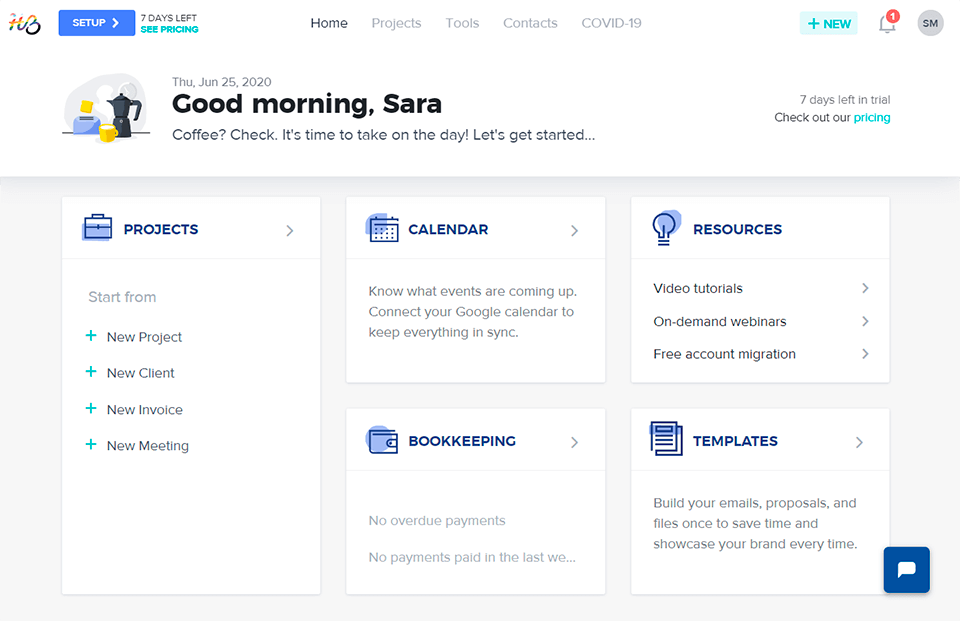Click the + NEW button
The image size is (960, 621).
pos(829,24)
